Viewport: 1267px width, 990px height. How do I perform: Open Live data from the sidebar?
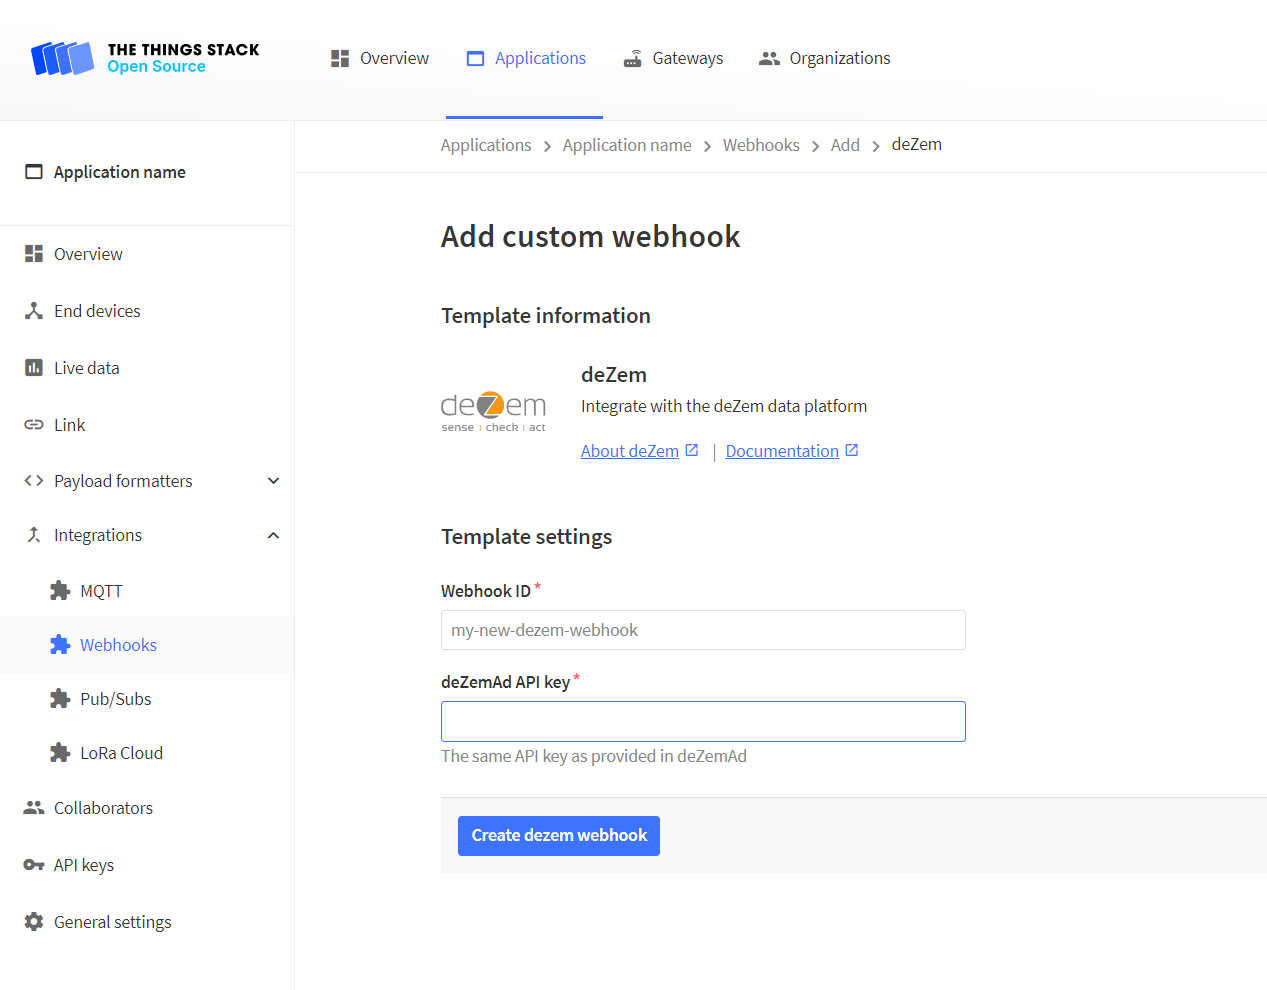84,367
